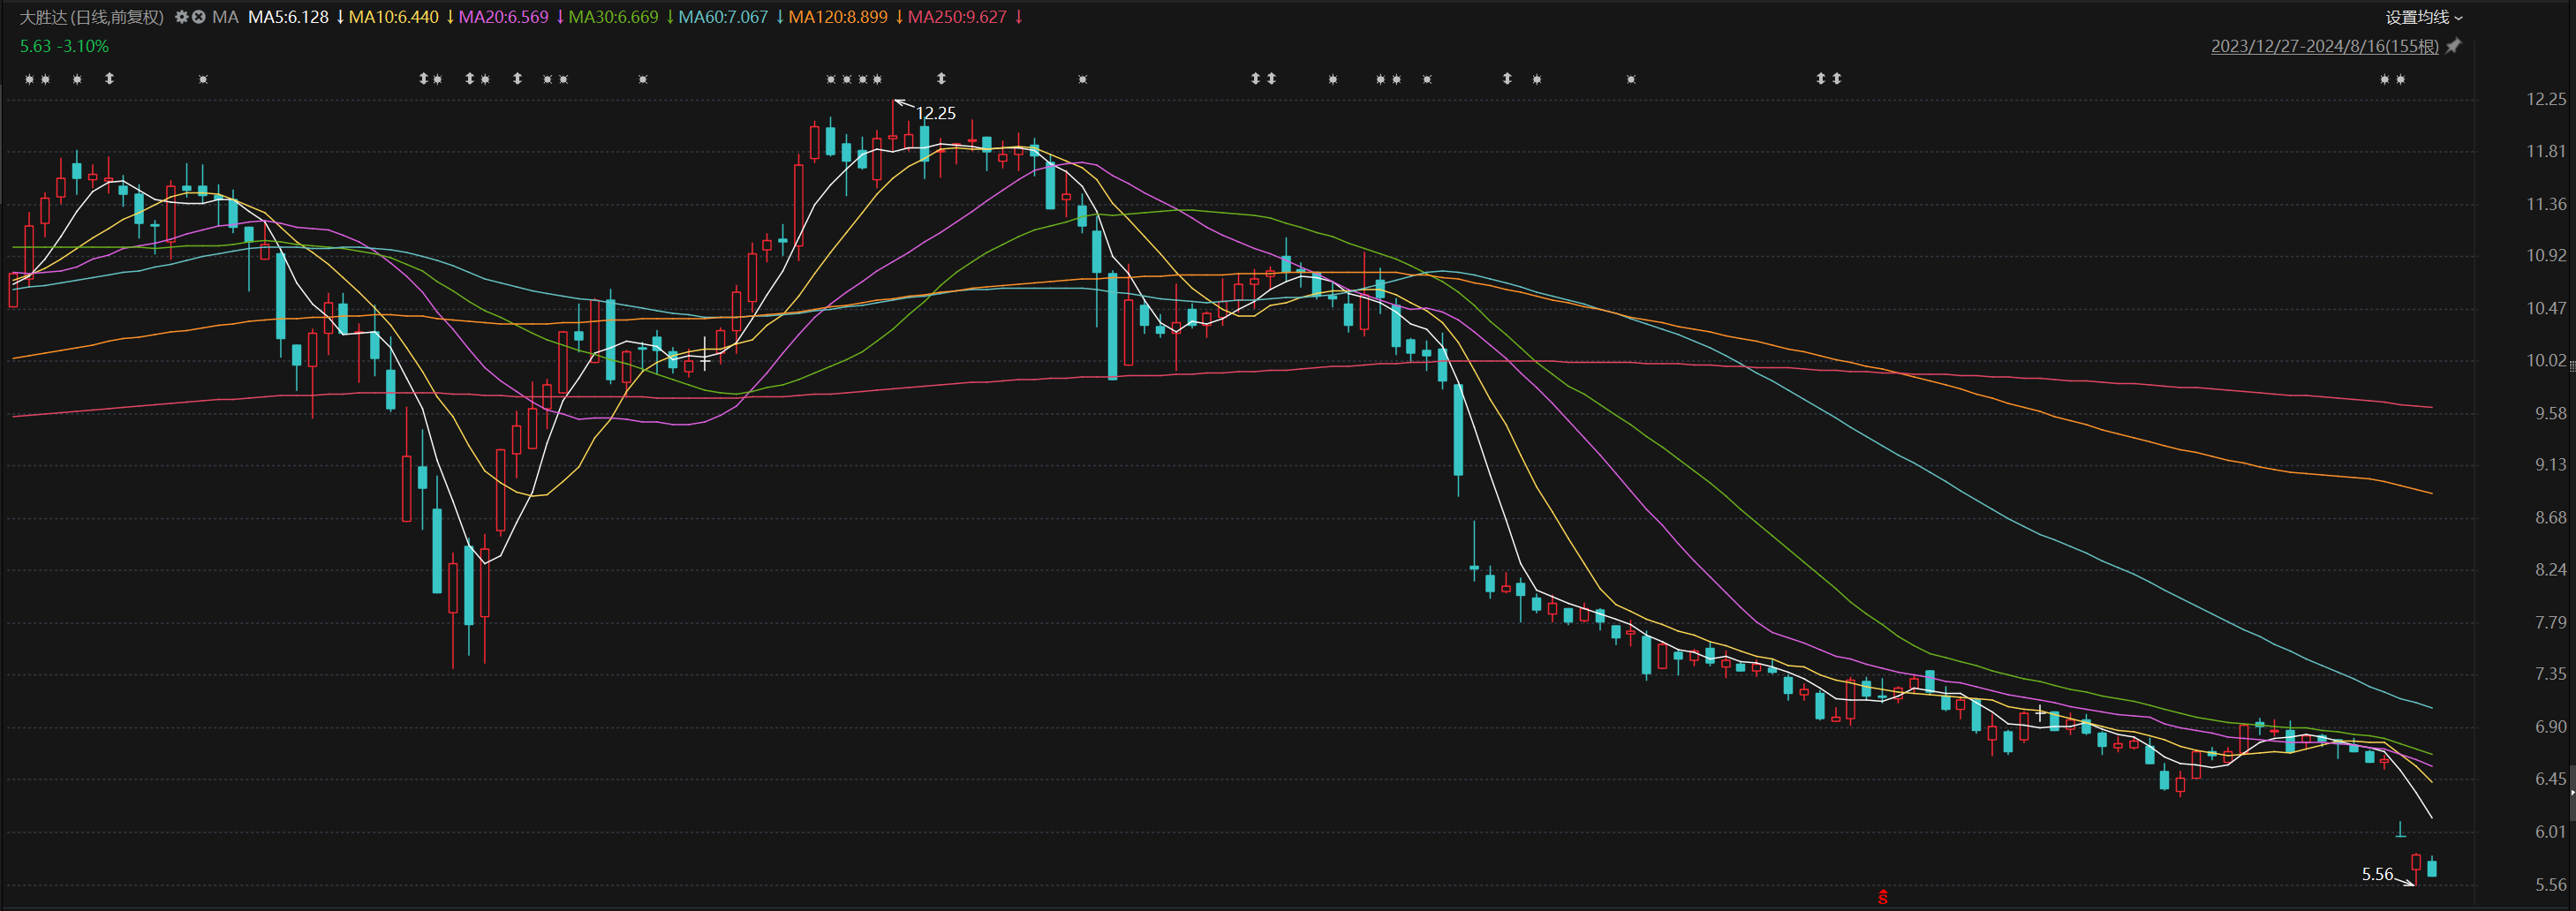This screenshot has height=911, width=2576.
Task: Select the MA250:9.627 legend label
Action: coord(957,17)
